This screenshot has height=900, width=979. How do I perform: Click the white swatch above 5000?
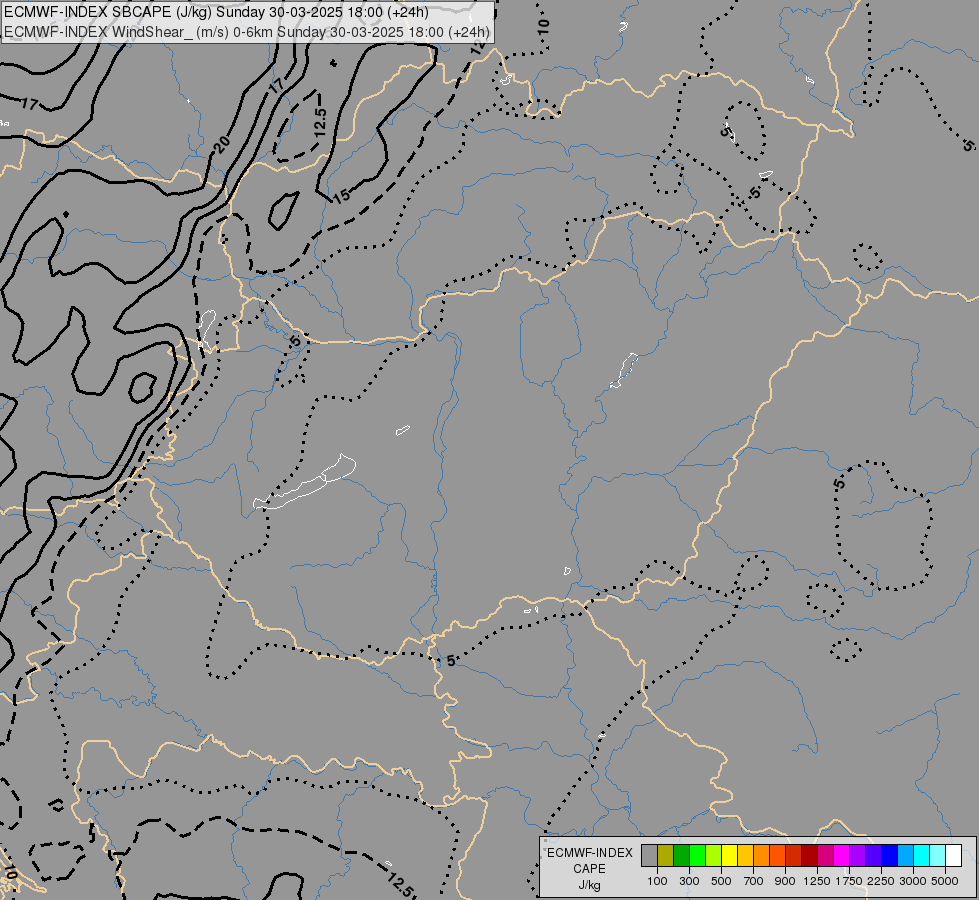pos(953,855)
